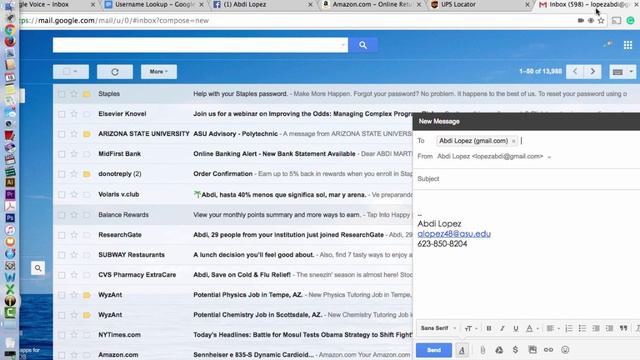Change the From address dropdown

pos(549,157)
